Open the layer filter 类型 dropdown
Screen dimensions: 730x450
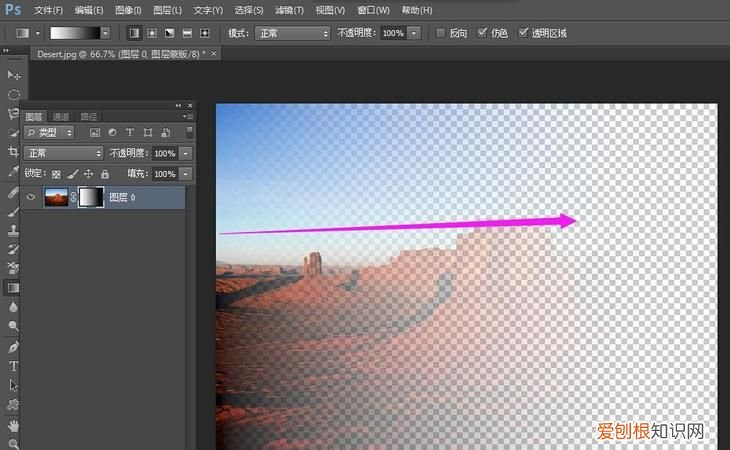pyautogui.click(x=50, y=132)
